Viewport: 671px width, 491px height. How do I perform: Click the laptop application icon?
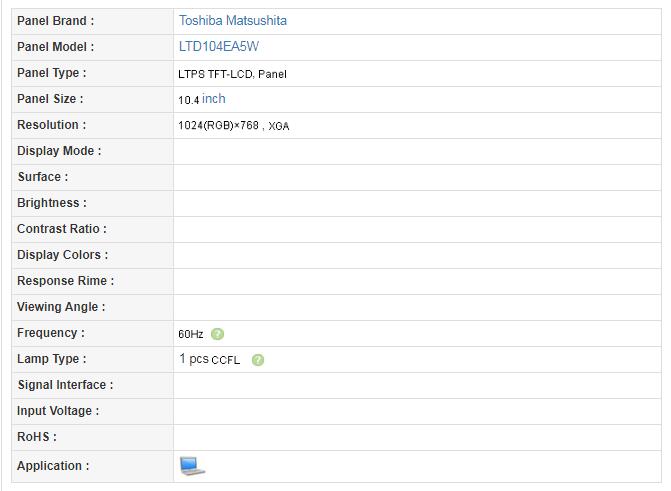coord(192,466)
